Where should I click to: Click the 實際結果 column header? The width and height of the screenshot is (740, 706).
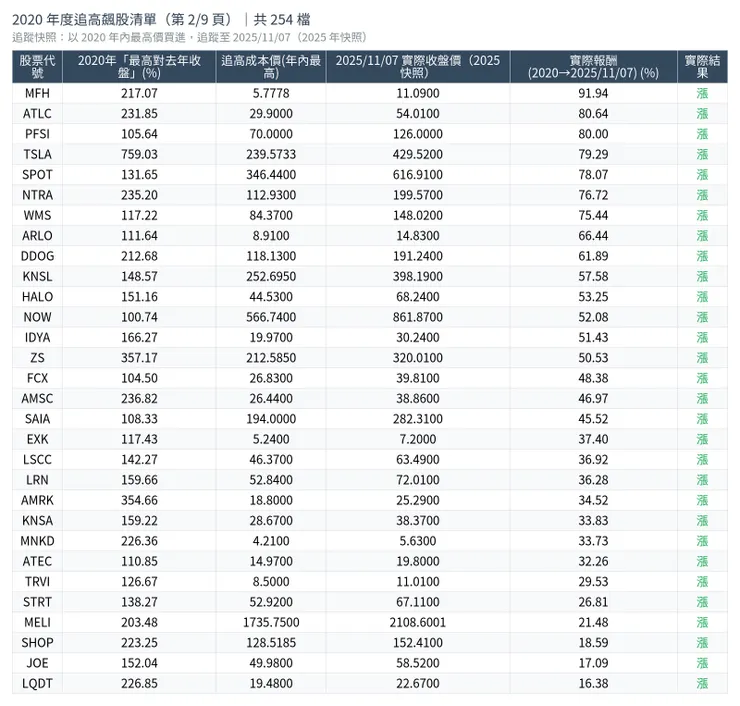tap(702, 67)
